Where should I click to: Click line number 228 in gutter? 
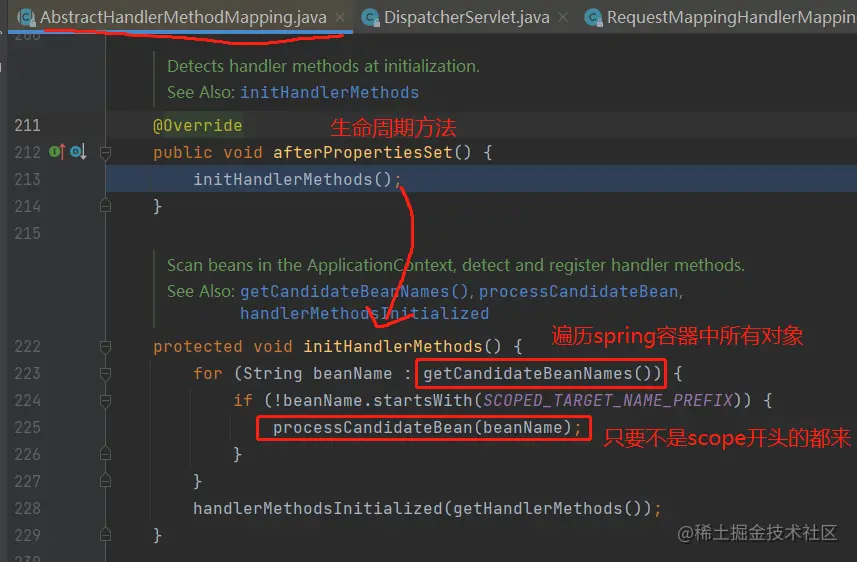coord(27,508)
